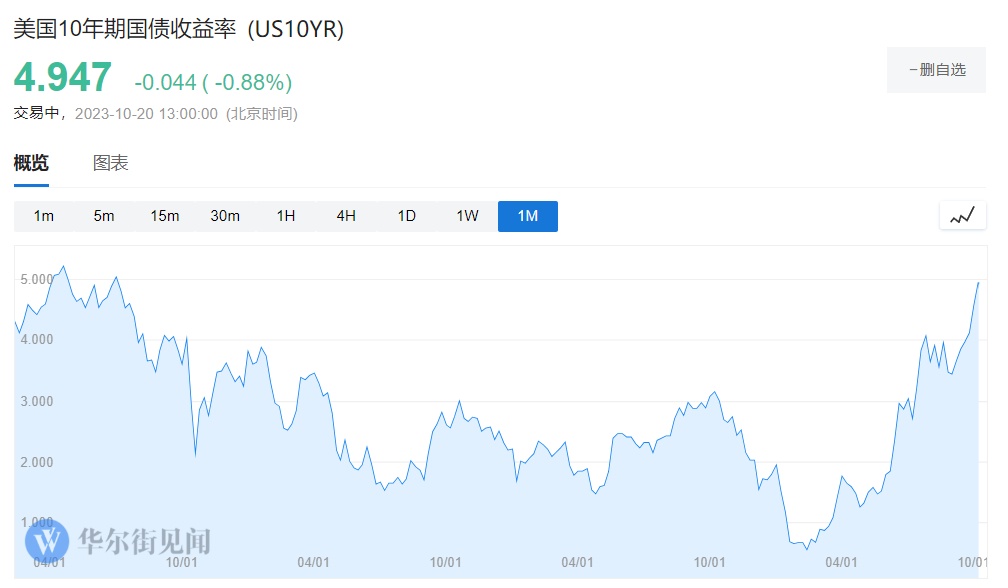Choose the 30m interval
The width and height of the screenshot is (1008, 588).
pos(225,216)
